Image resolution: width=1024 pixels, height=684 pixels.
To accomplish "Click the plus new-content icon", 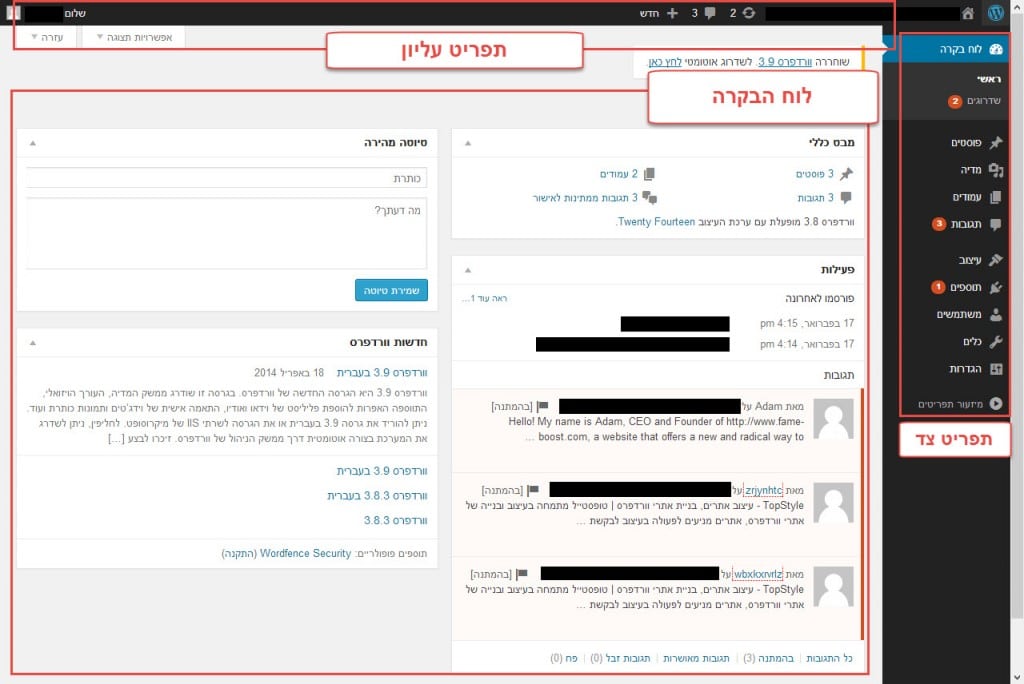I will tap(673, 13).
